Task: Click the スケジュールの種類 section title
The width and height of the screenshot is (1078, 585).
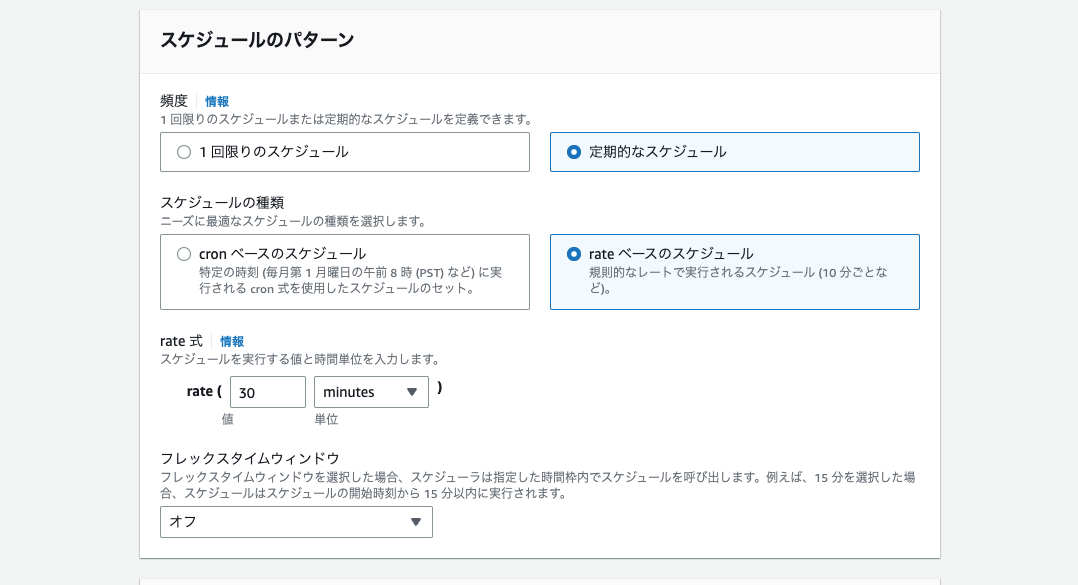Action: (x=222, y=203)
